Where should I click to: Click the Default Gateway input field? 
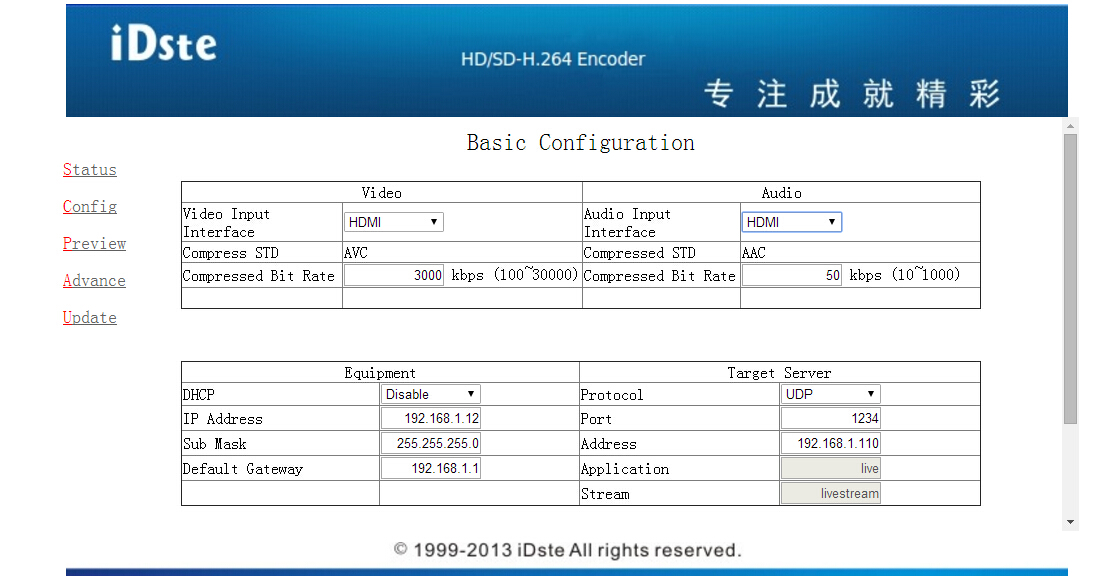pos(431,469)
